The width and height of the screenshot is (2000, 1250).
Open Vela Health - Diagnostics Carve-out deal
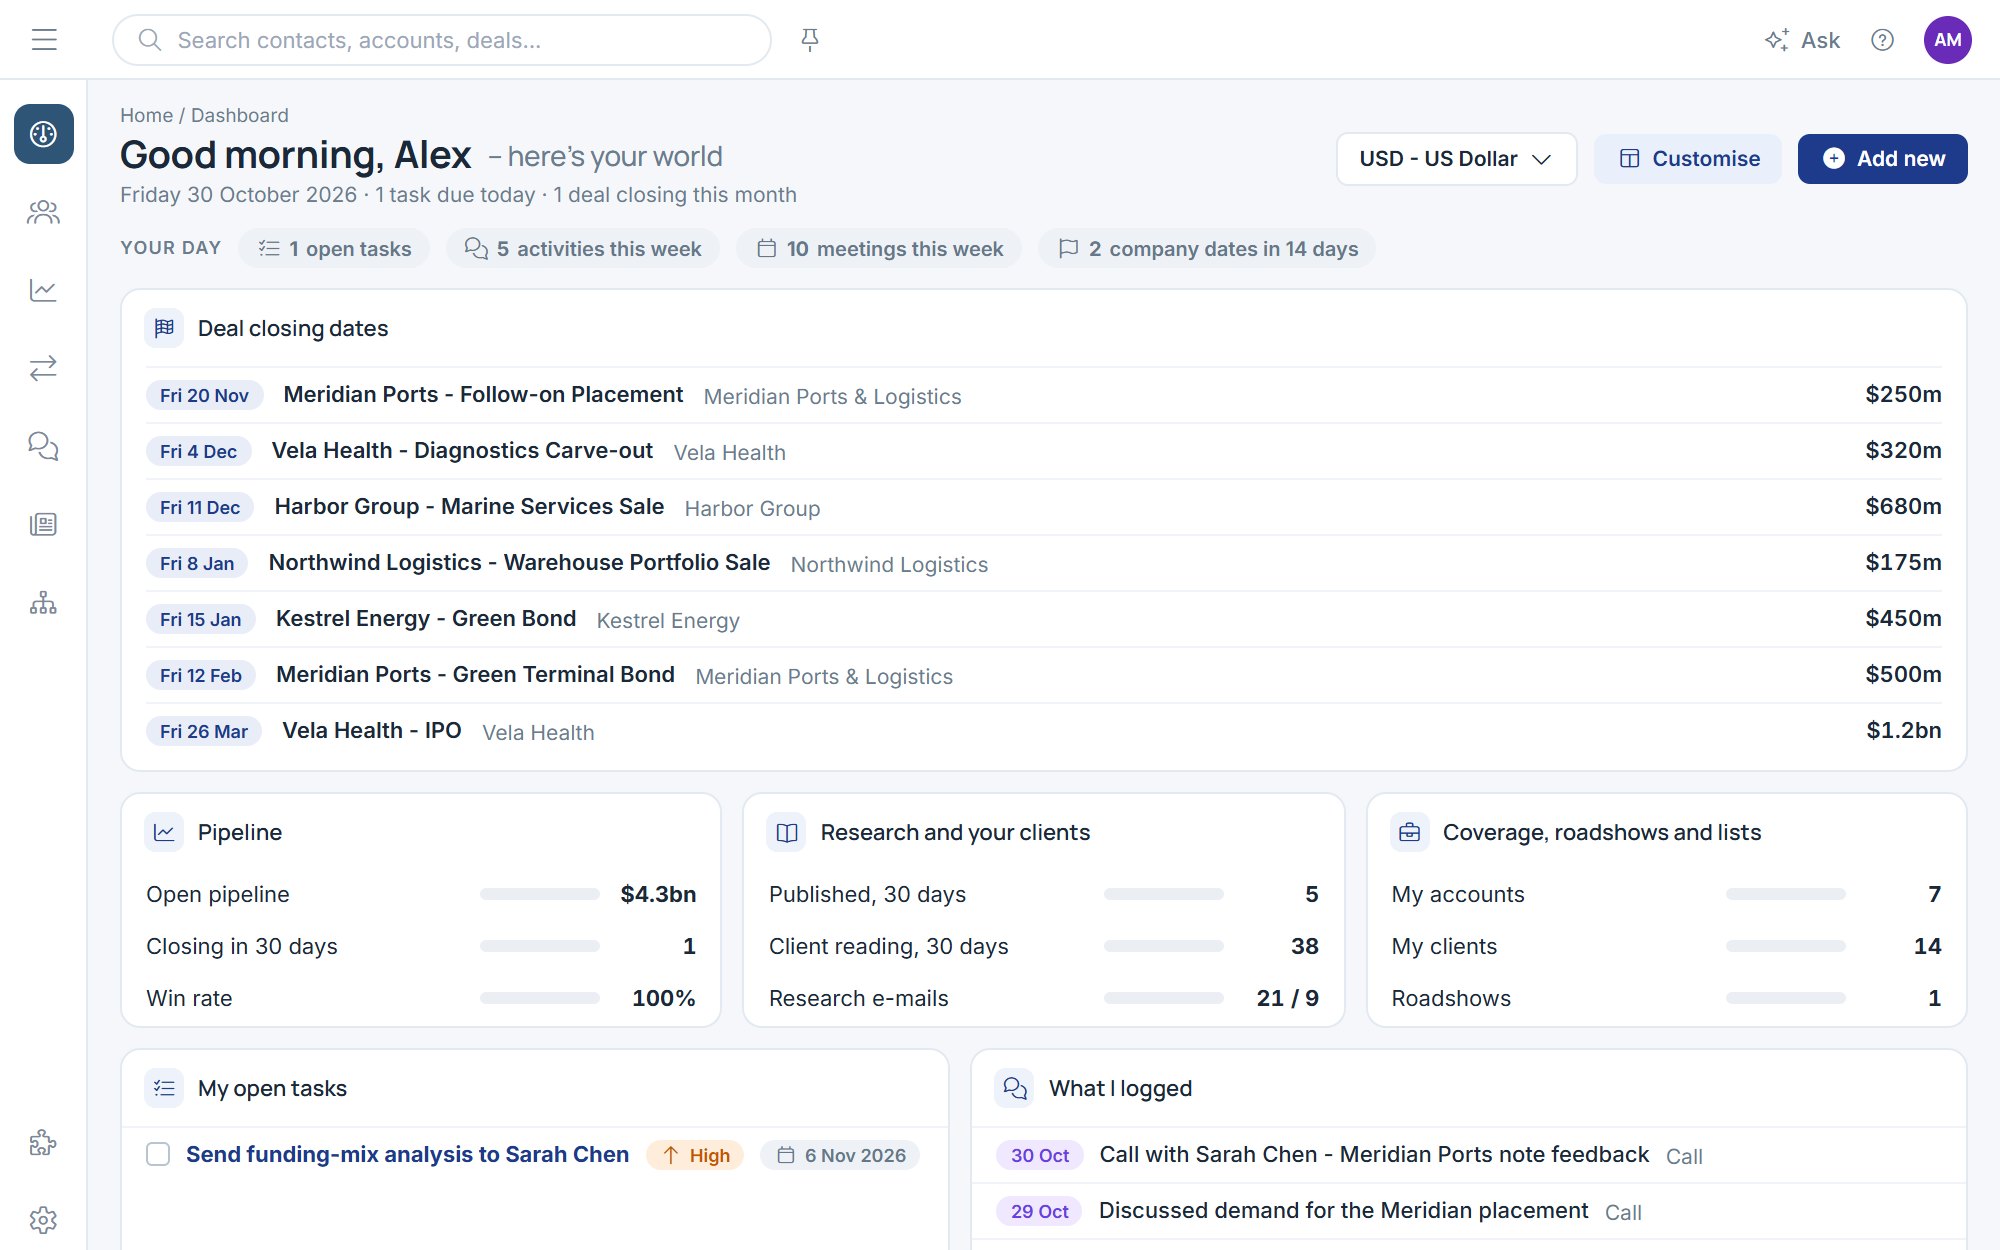click(x=1044, y=451)
